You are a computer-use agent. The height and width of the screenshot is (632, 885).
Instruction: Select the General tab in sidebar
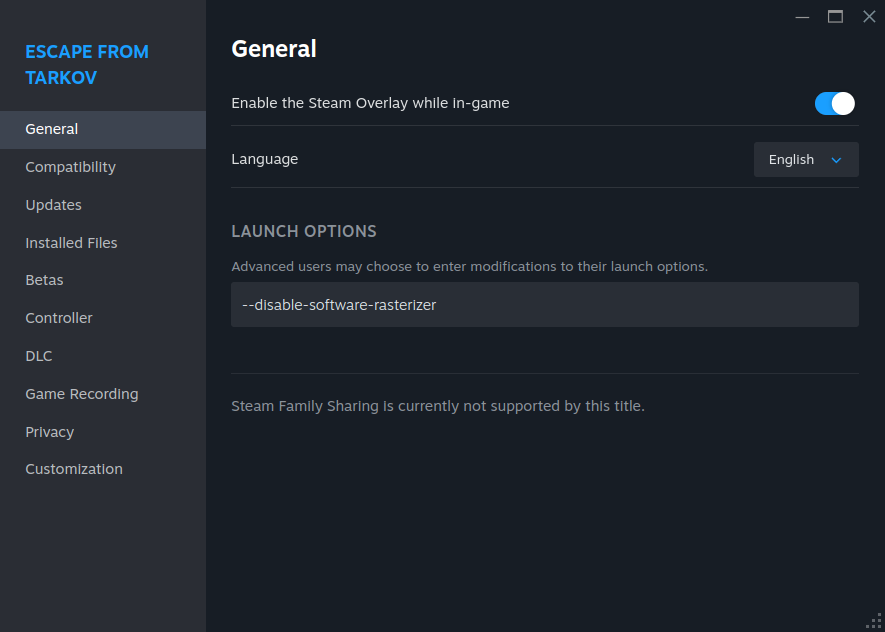click(52, 129)
